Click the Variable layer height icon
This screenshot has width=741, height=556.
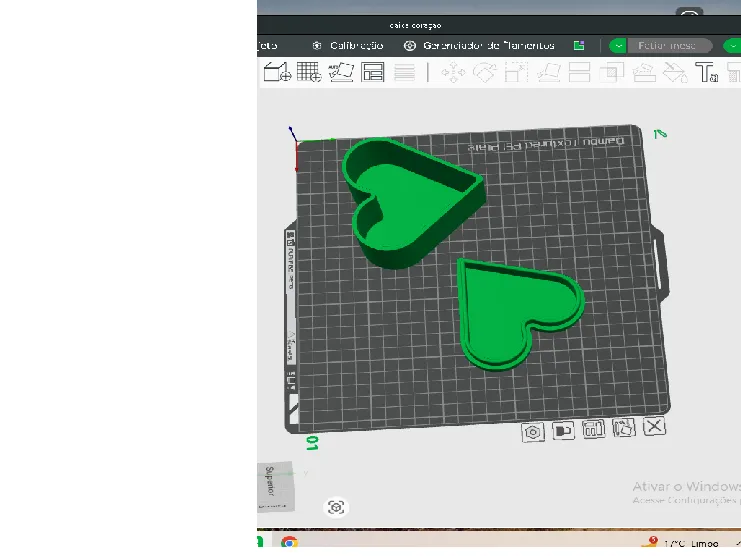(405, 73)
